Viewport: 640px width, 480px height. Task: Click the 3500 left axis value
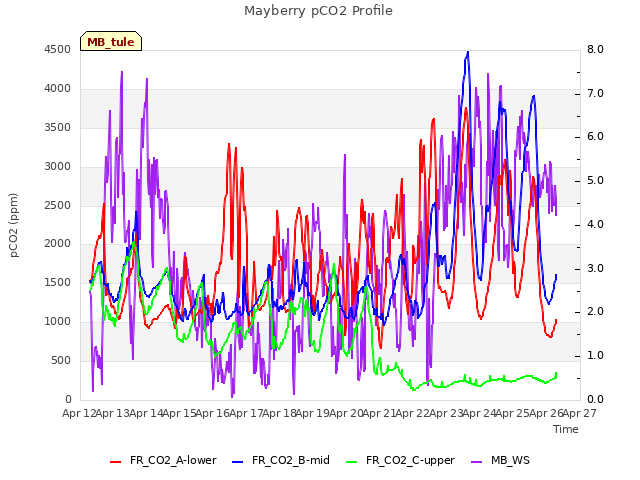coord(58,127)
